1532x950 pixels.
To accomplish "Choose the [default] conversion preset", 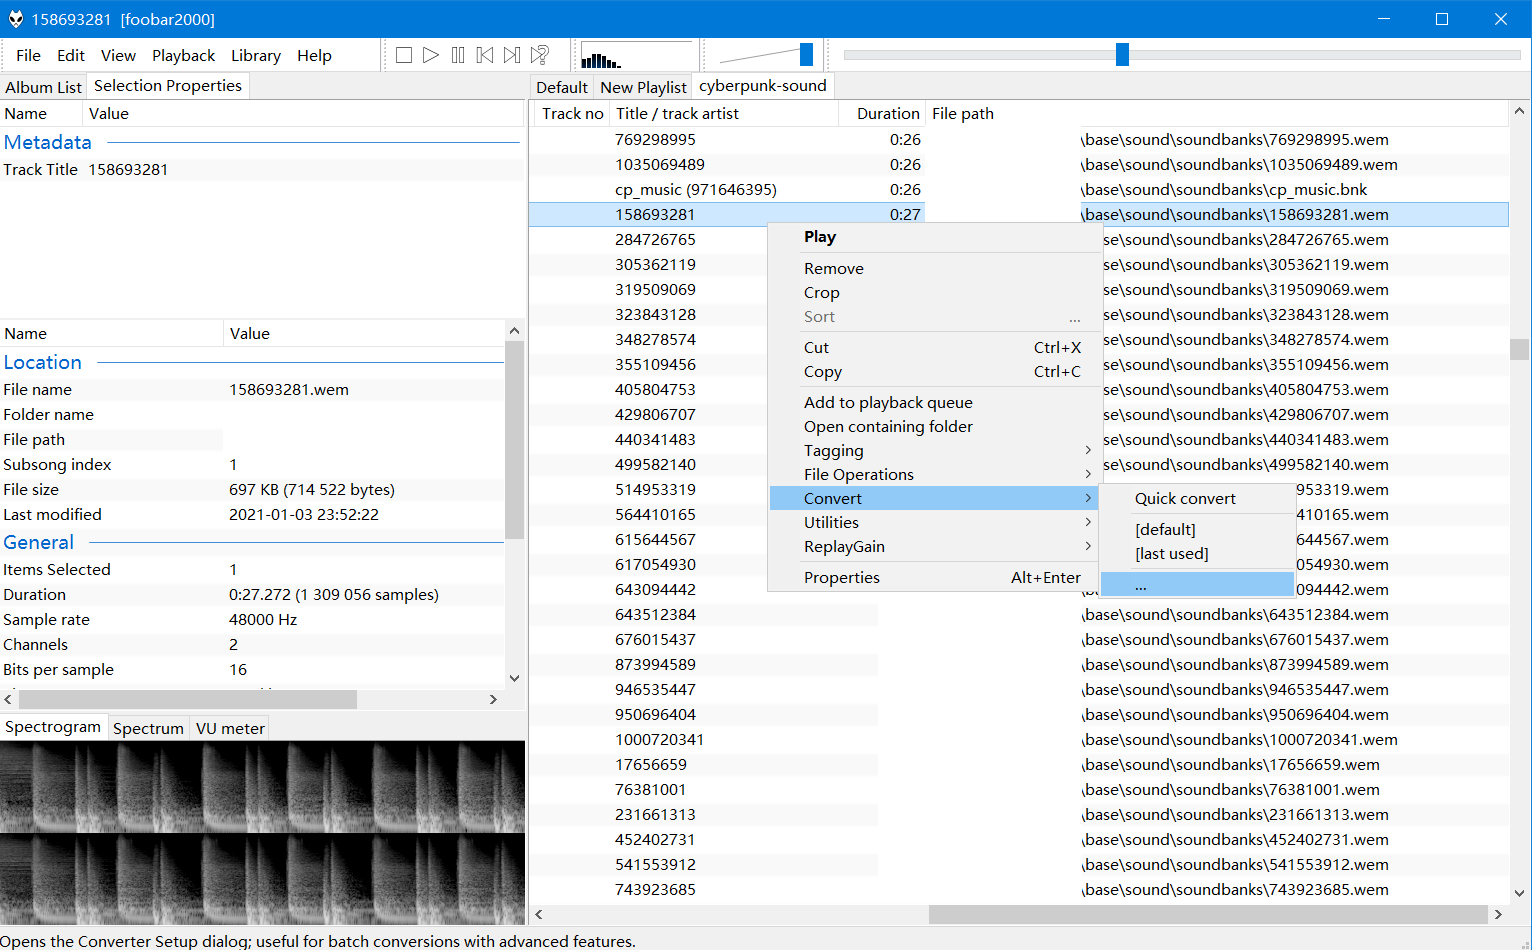I will click(x=1197, y=529).
